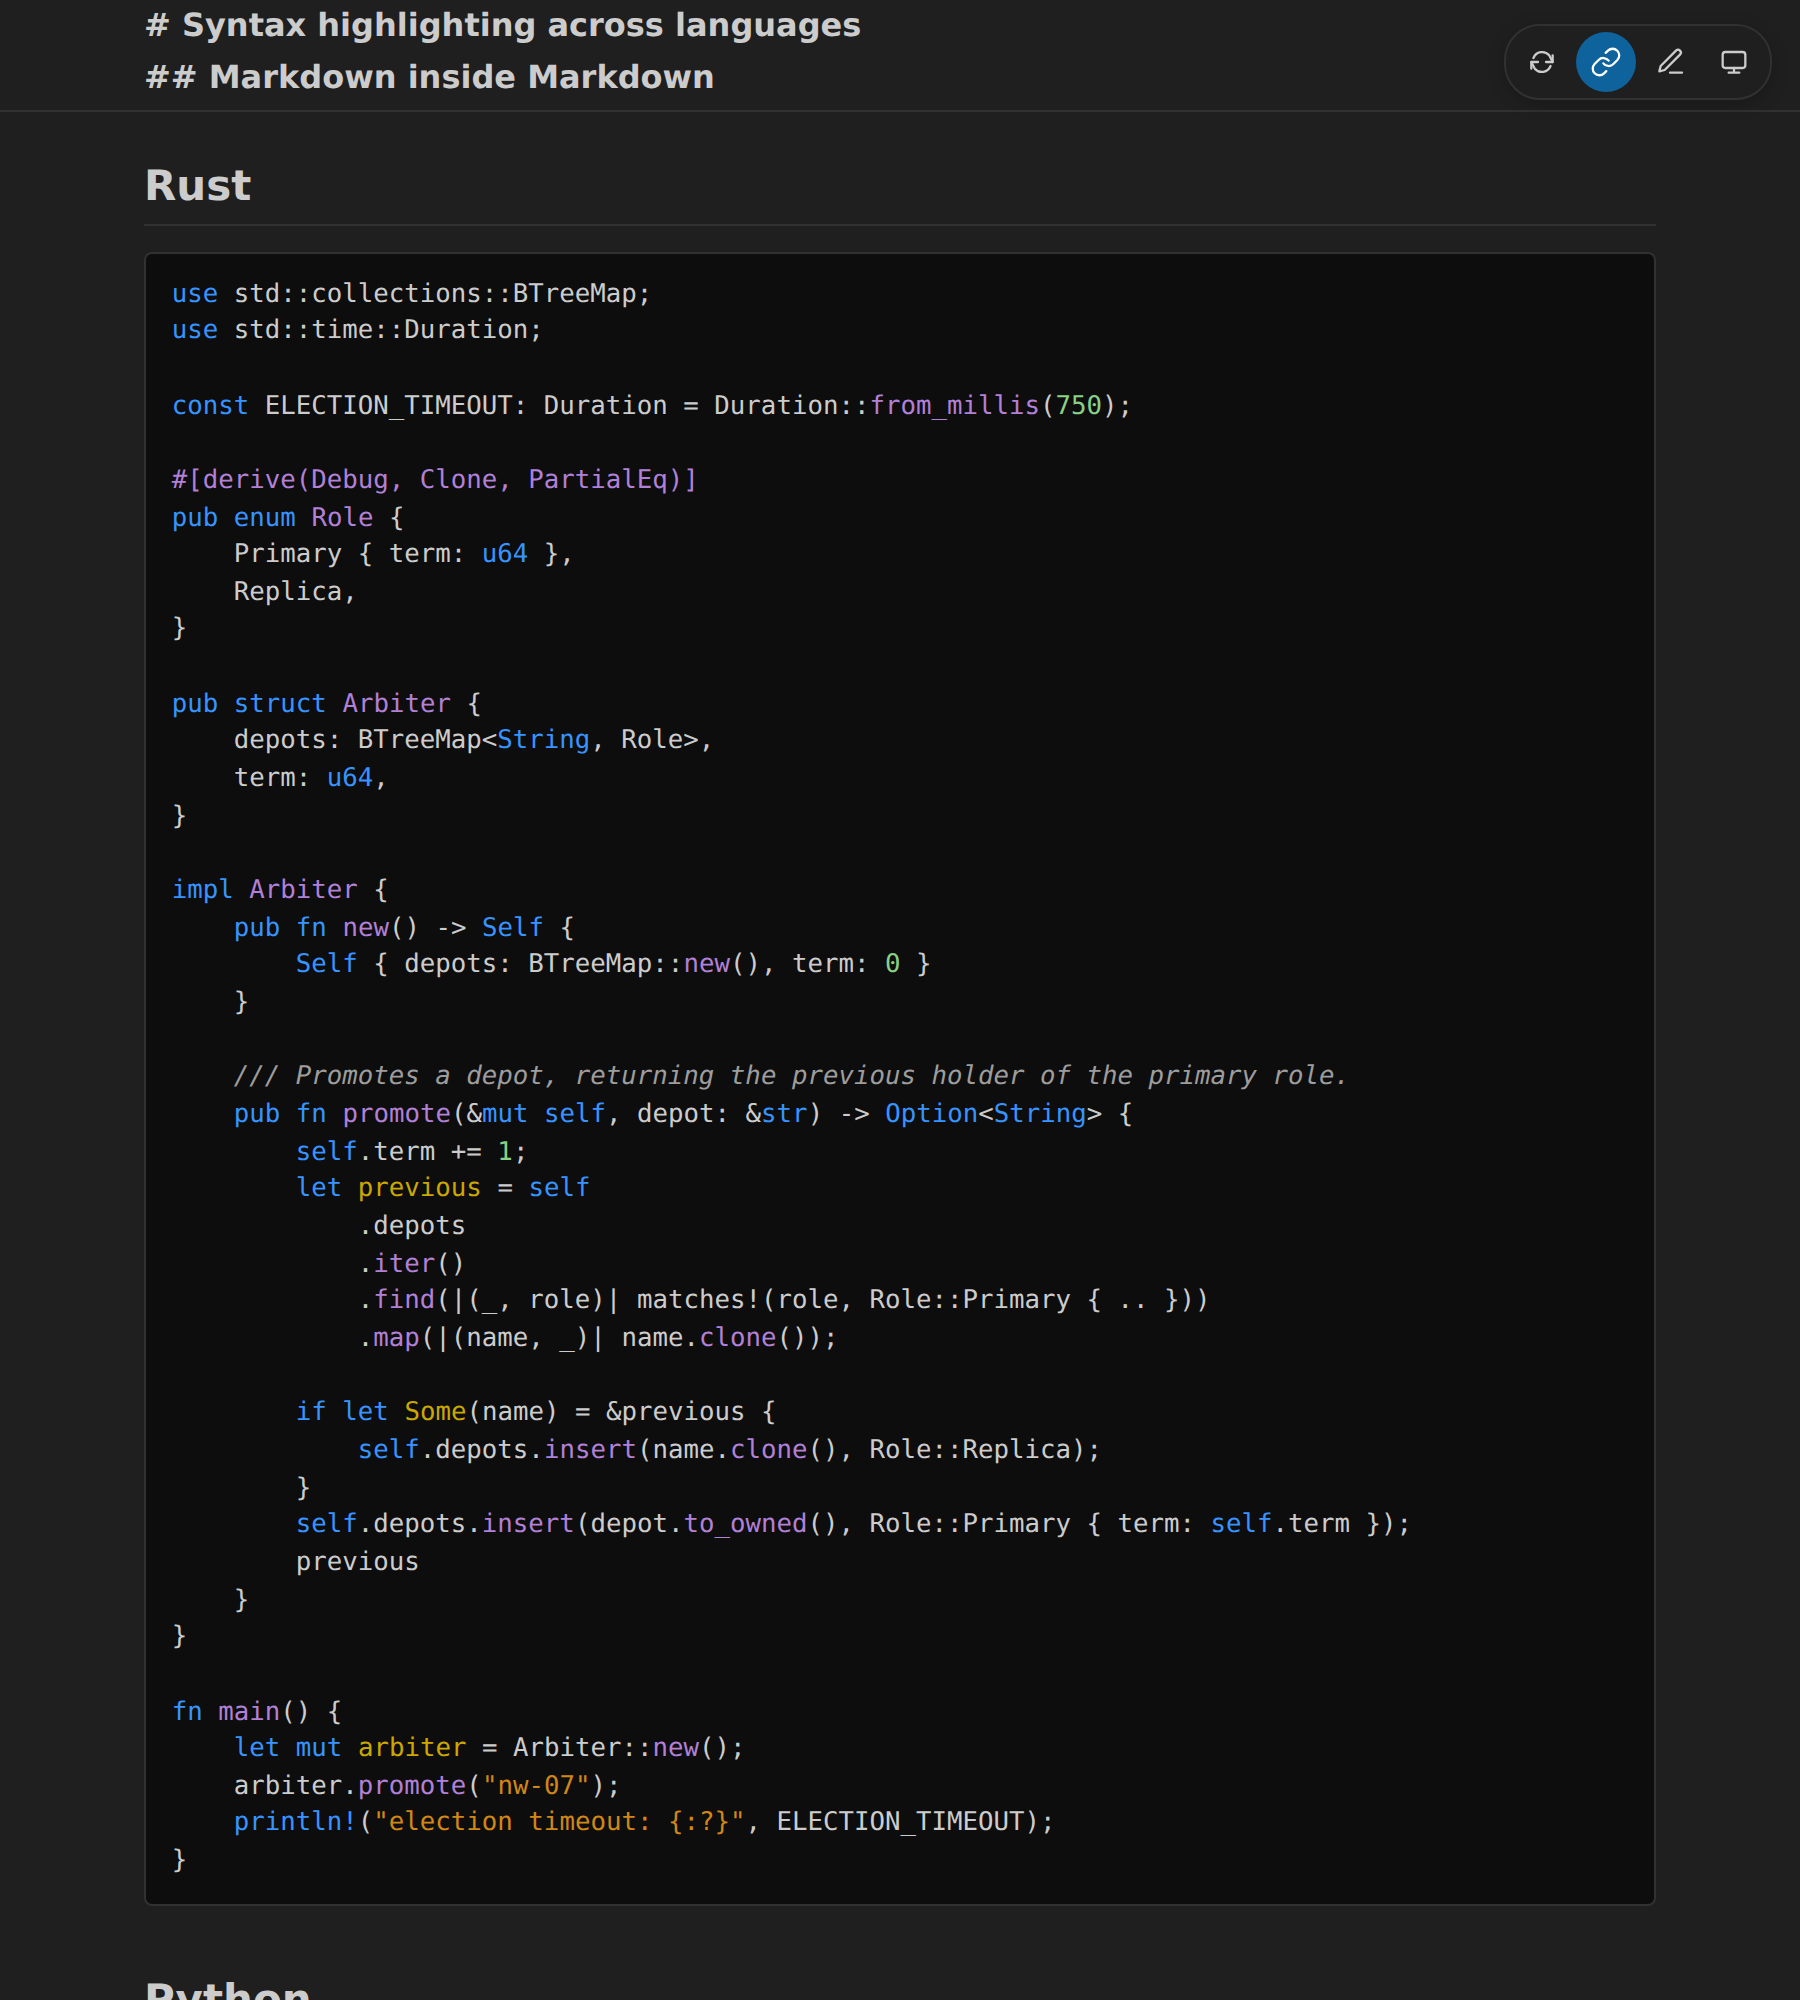Click the monitor presentation icon
The image size is (1800, 2000).
(1734, 62)
